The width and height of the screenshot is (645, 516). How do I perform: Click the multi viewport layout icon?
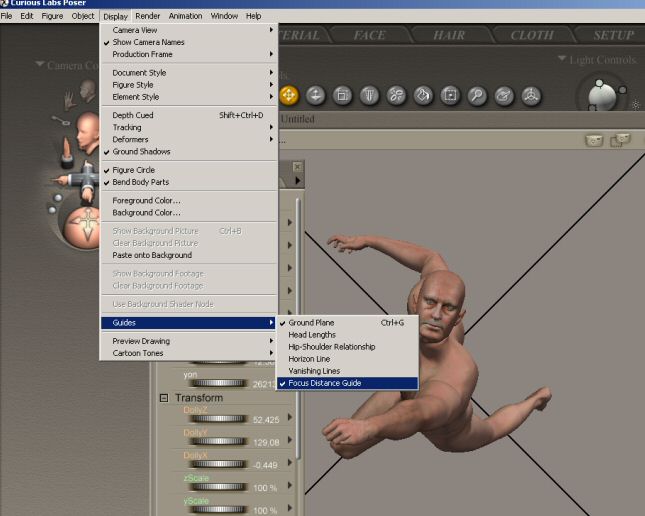pyautogui.click(x=620, y=140)
